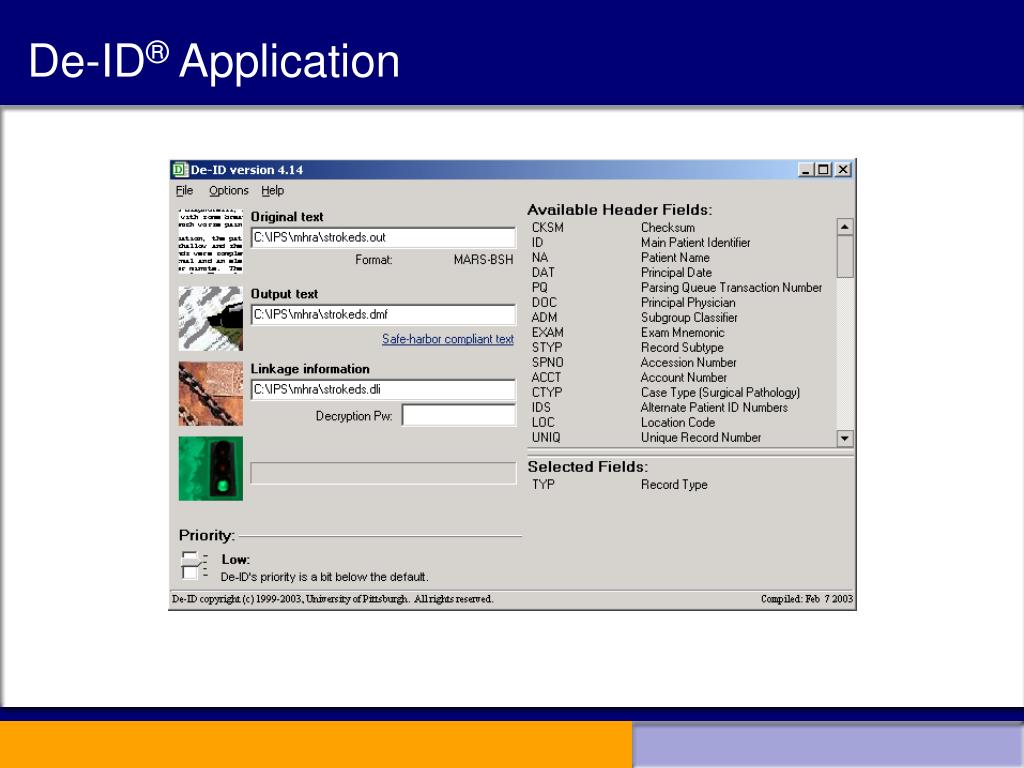Maximize the De-ID window

tap(824, 170)
